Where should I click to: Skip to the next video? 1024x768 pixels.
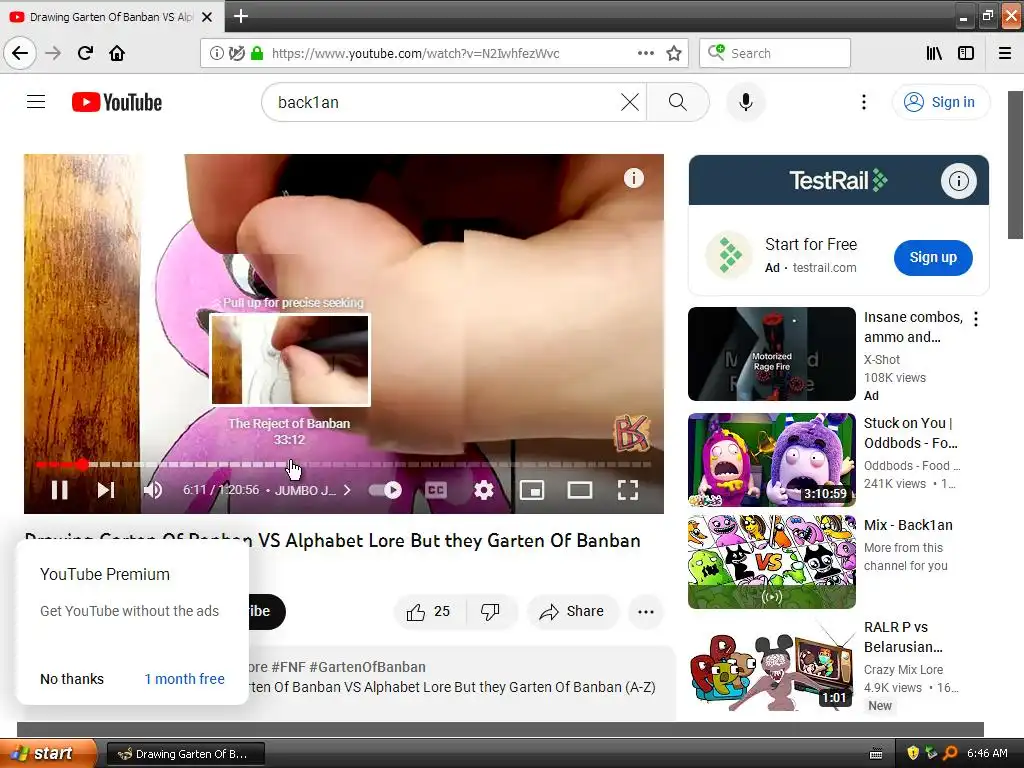(x=106, y=490)
